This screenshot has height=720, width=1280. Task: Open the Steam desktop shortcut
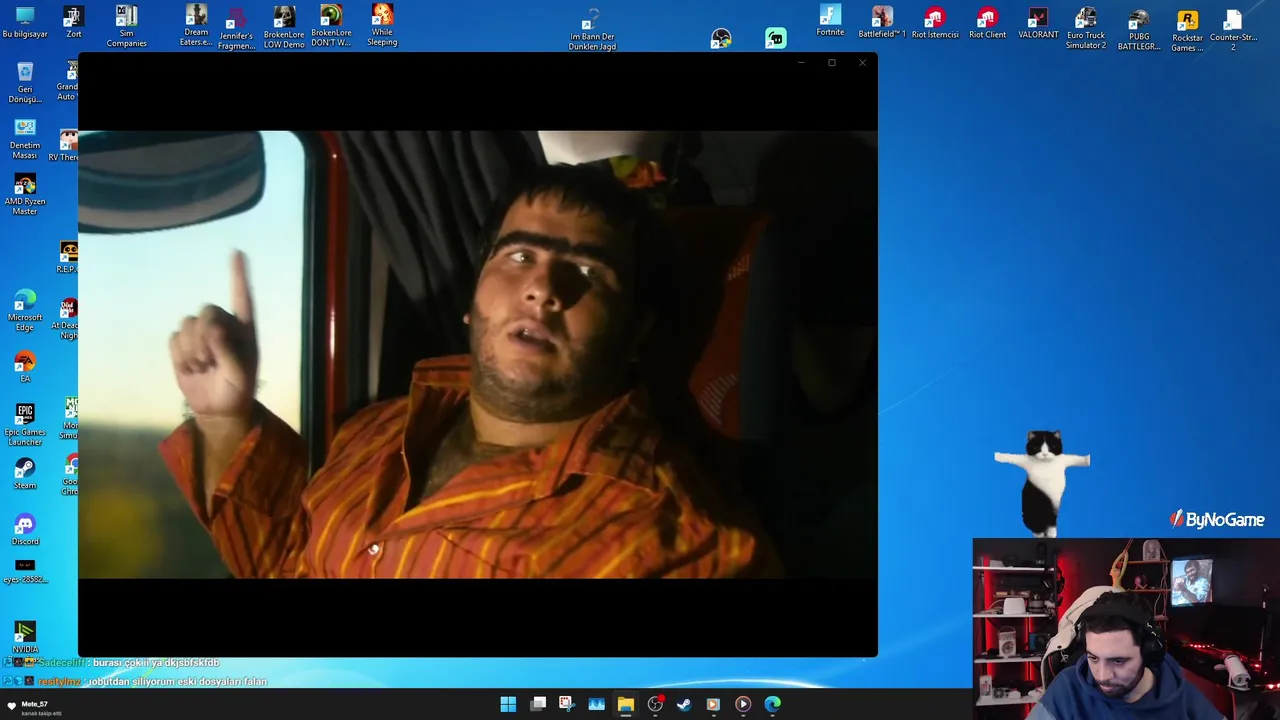click(25, 474)
